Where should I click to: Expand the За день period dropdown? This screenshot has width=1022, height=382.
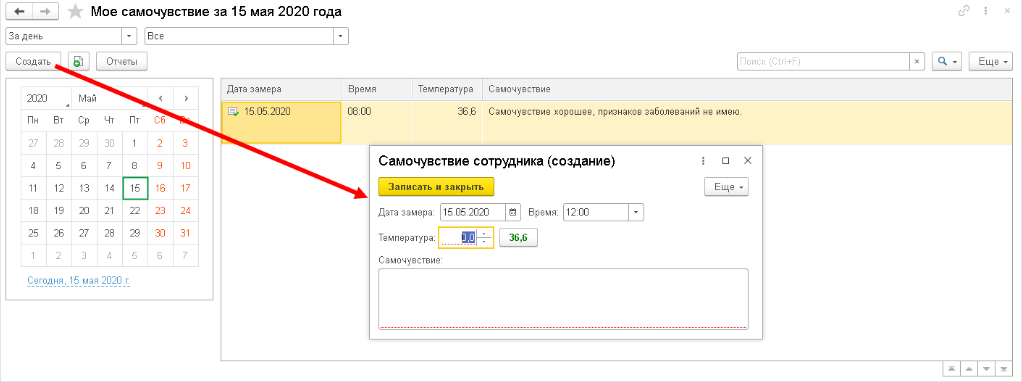(128, 37)
